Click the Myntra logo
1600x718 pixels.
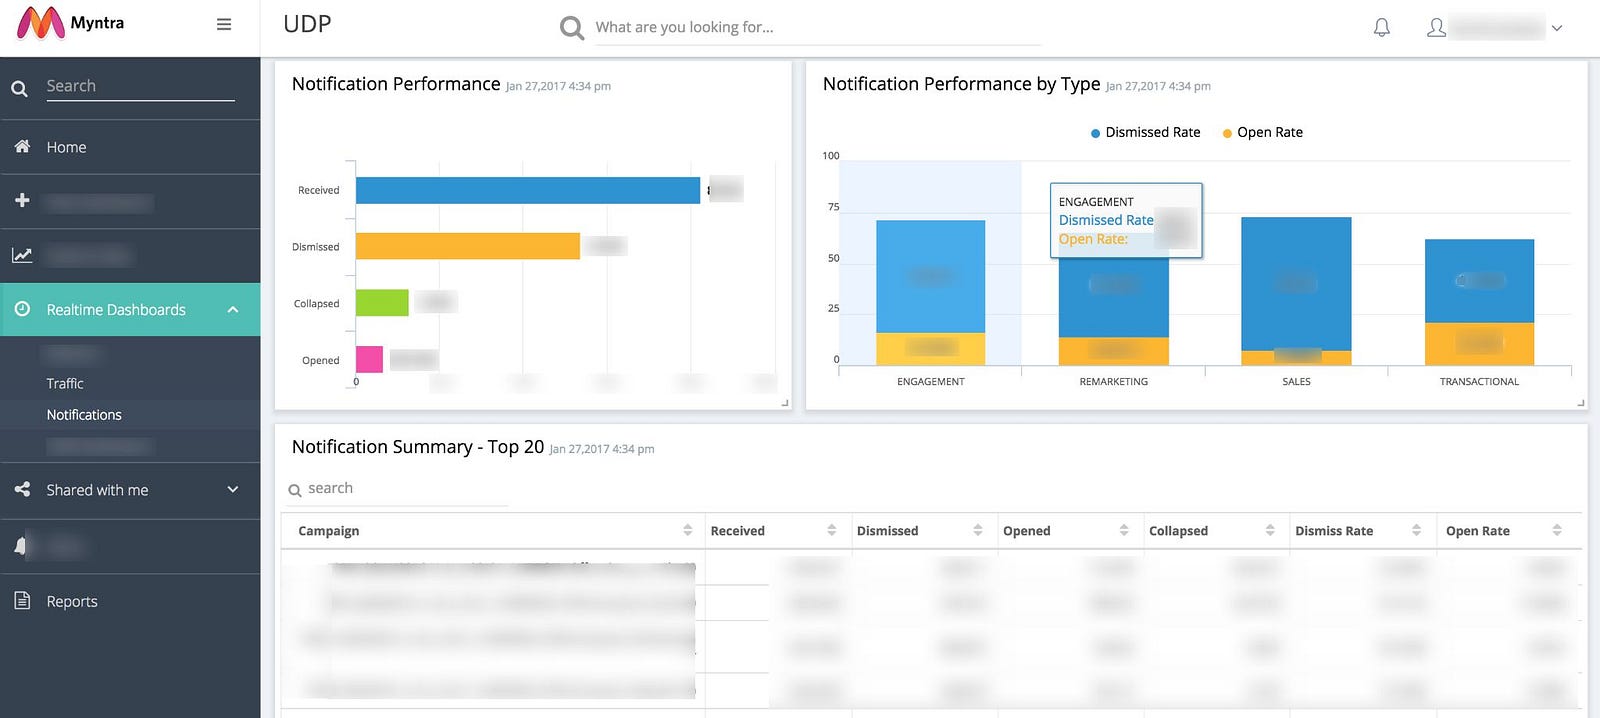(70, 23)
